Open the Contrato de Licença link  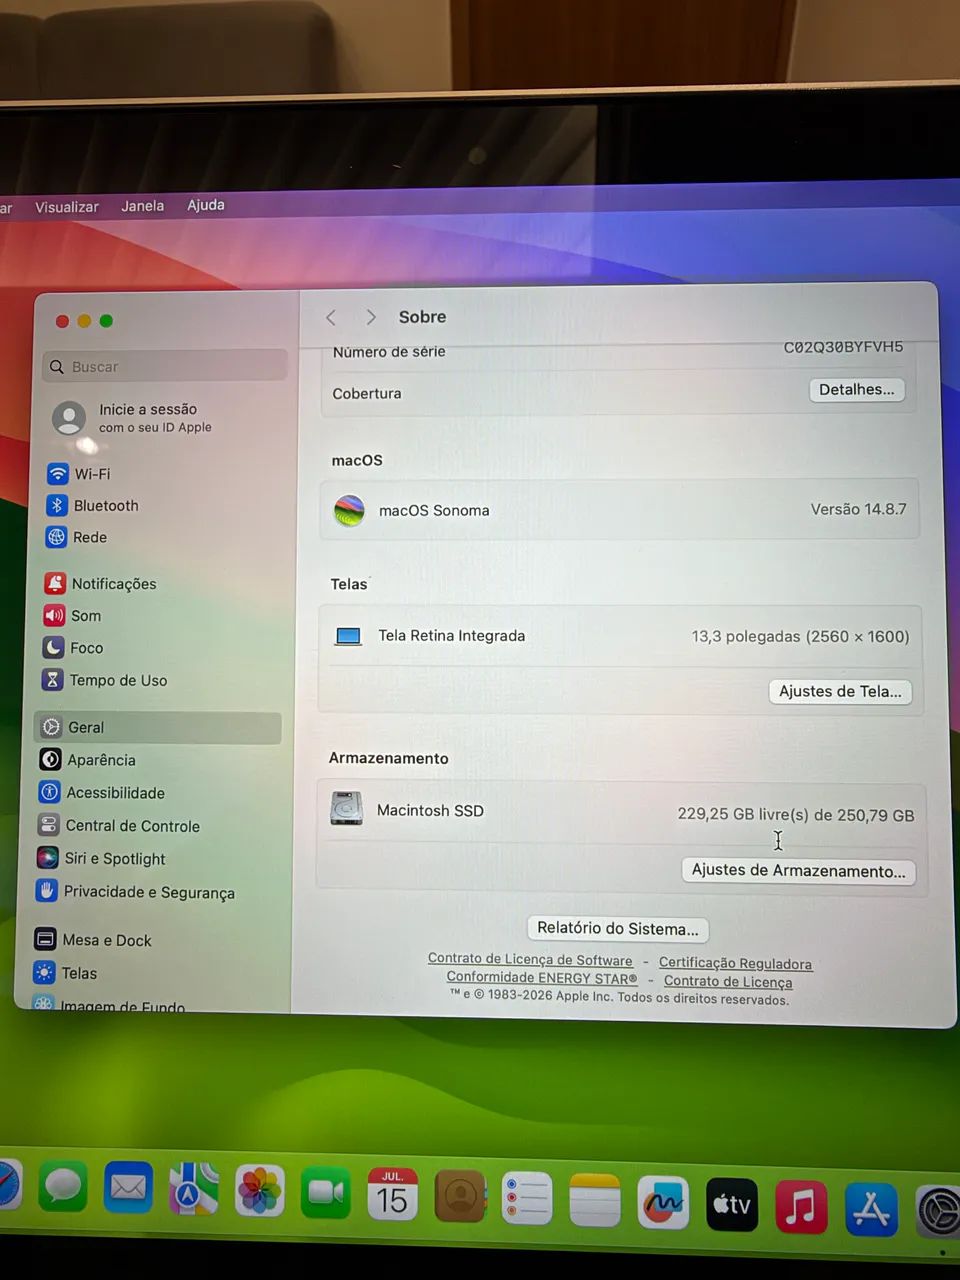(x=728, y=982)
